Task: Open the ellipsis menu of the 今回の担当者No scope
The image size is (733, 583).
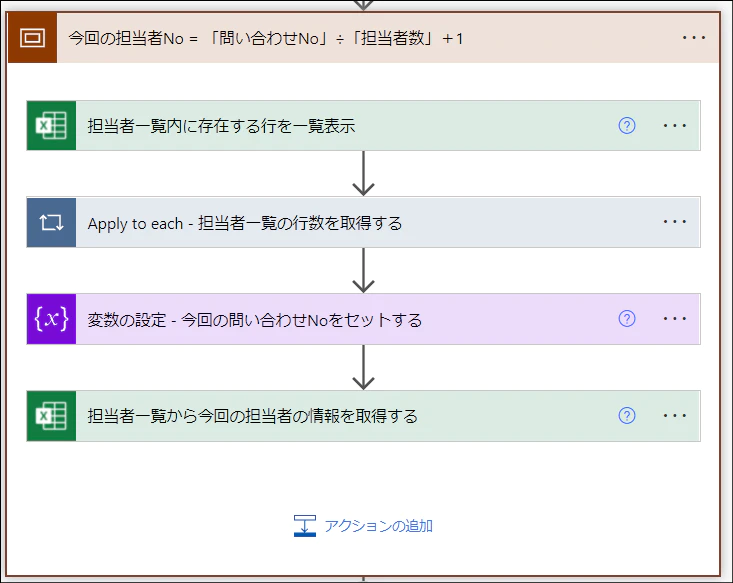Action: tap(694, 38)
